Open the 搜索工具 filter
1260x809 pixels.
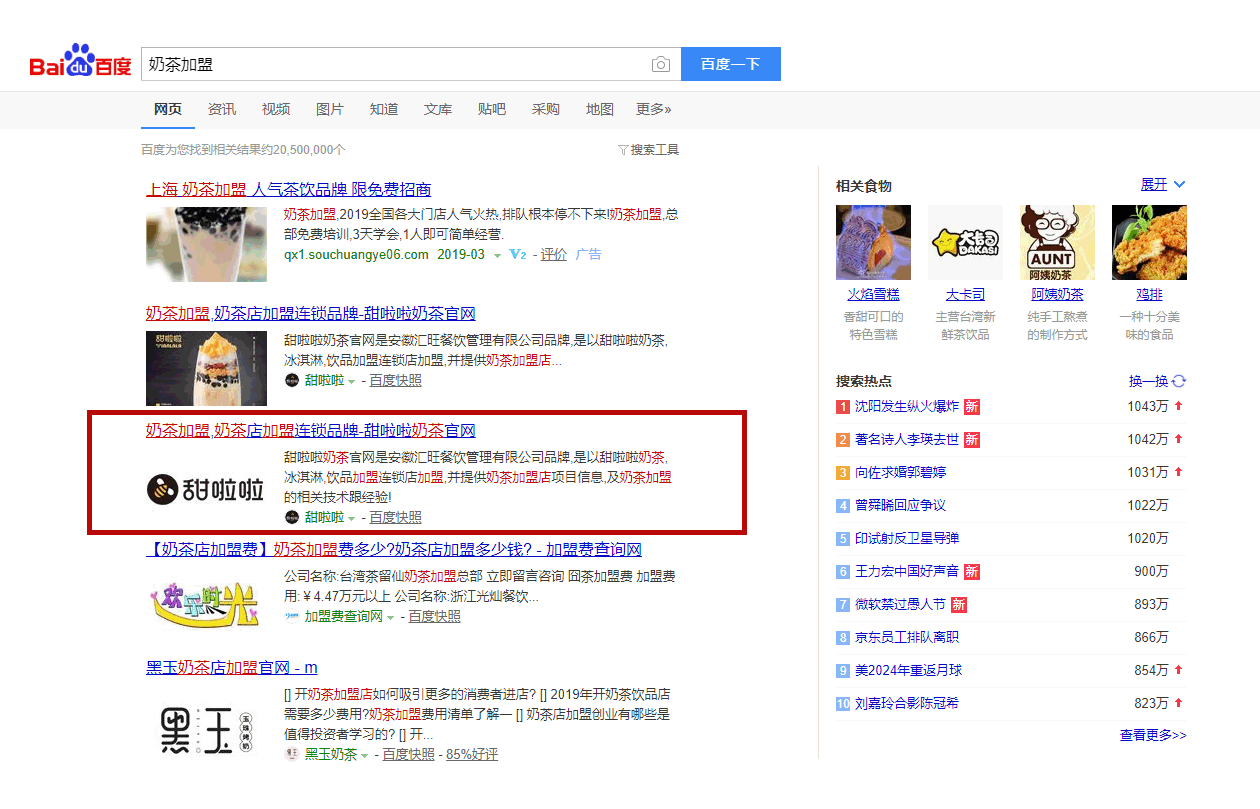(x=648, y=150)
